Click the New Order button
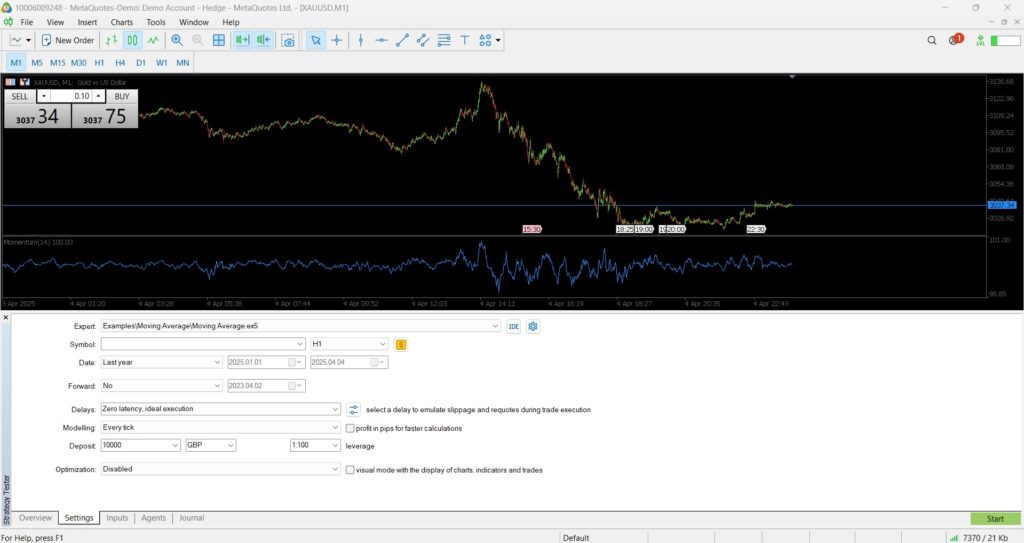 tap(68, 40)
